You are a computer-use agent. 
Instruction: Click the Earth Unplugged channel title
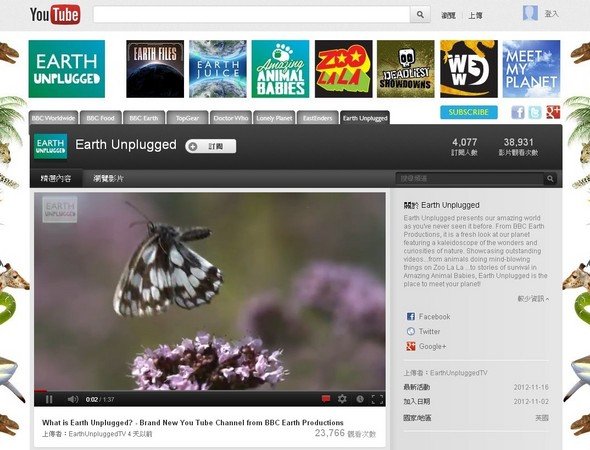126,145
